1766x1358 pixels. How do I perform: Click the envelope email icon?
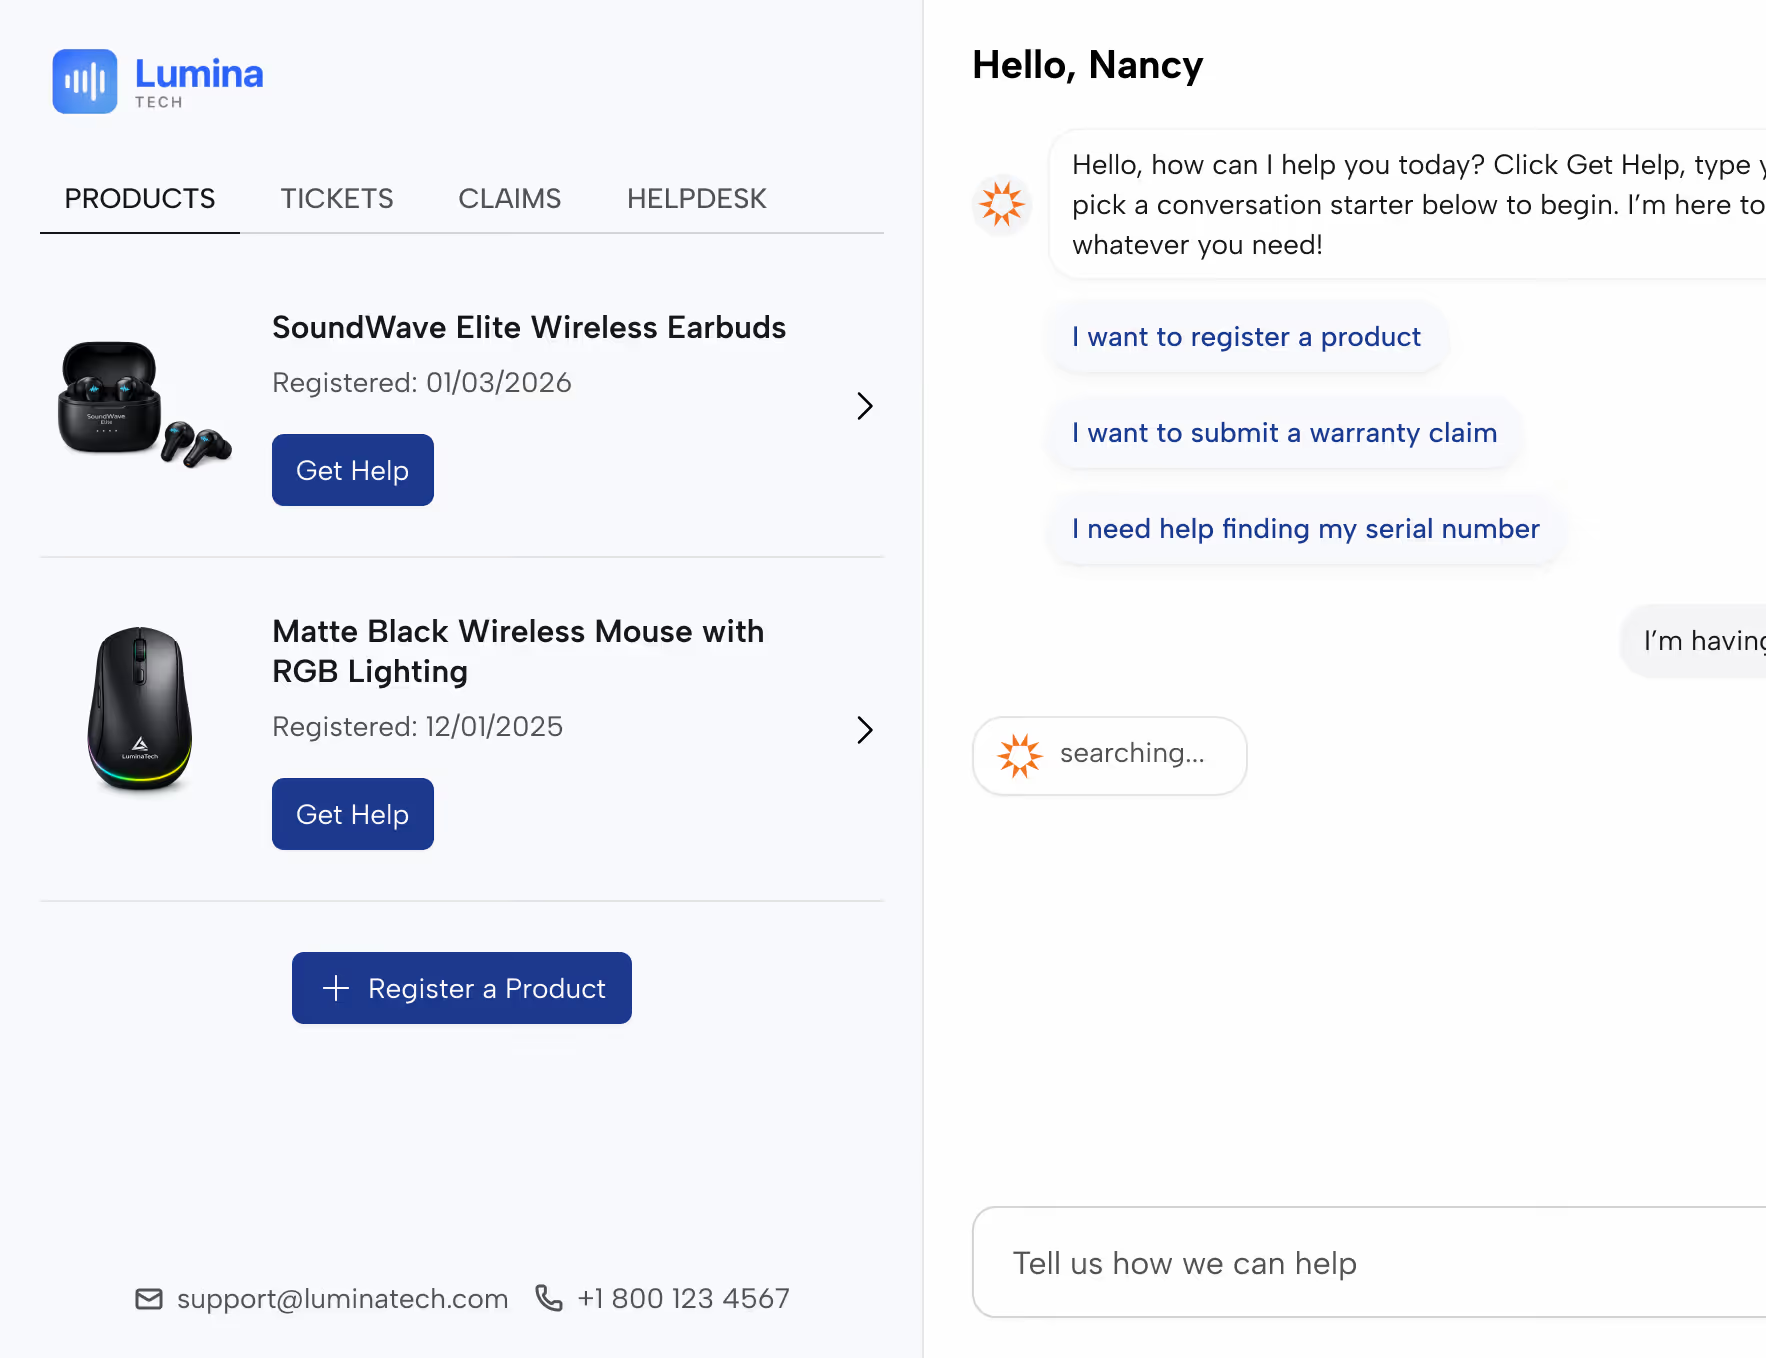coord(149,1299)
